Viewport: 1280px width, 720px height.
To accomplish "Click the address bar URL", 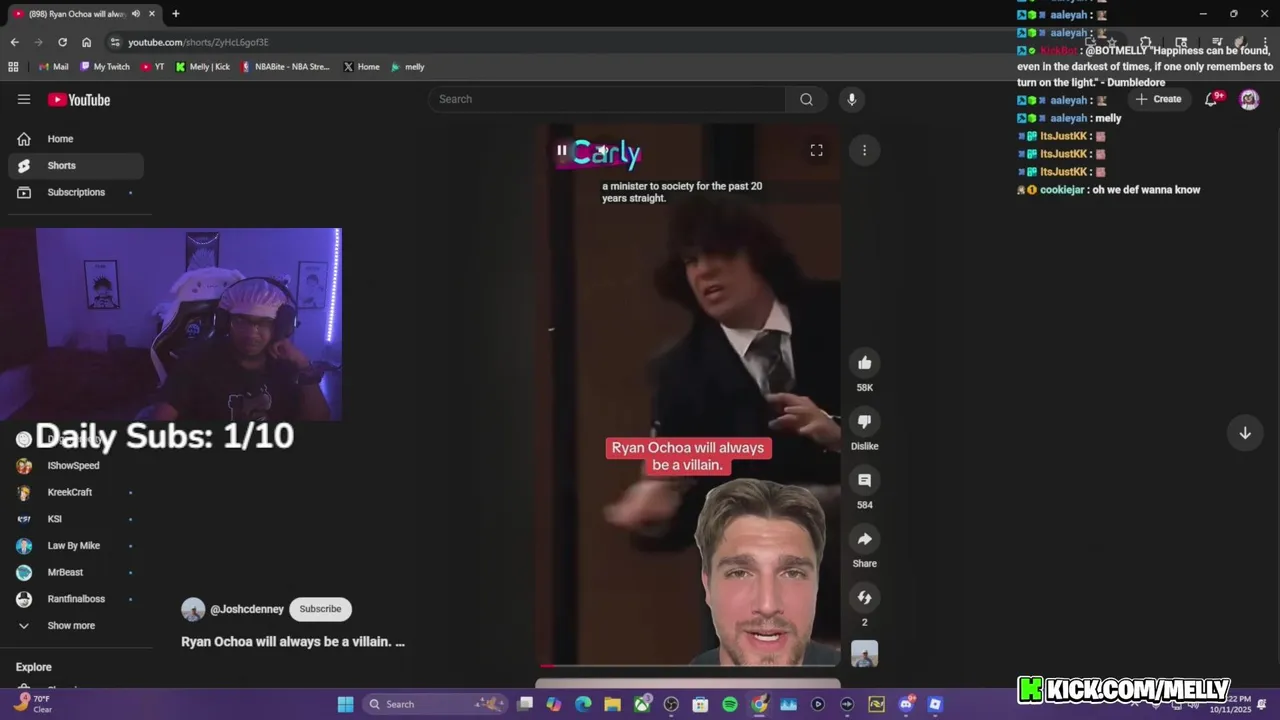I will [198, 42].
